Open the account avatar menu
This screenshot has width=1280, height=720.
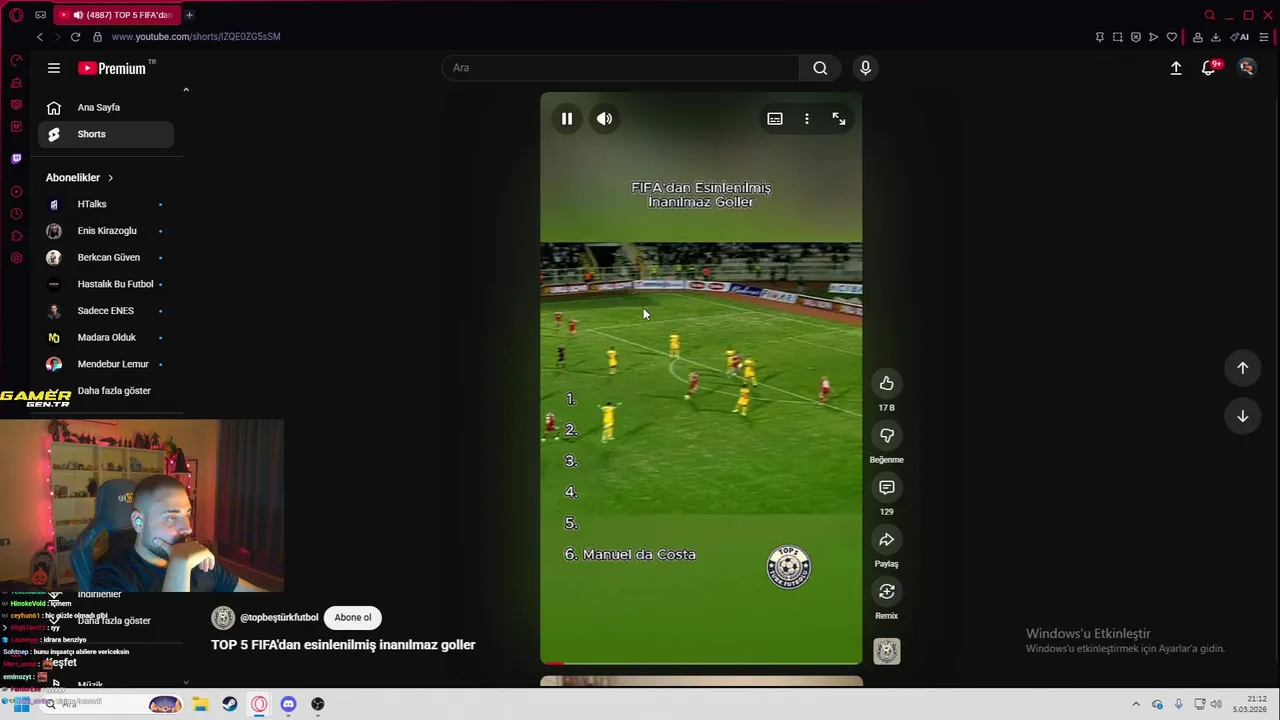click(x=1247, y=68)
